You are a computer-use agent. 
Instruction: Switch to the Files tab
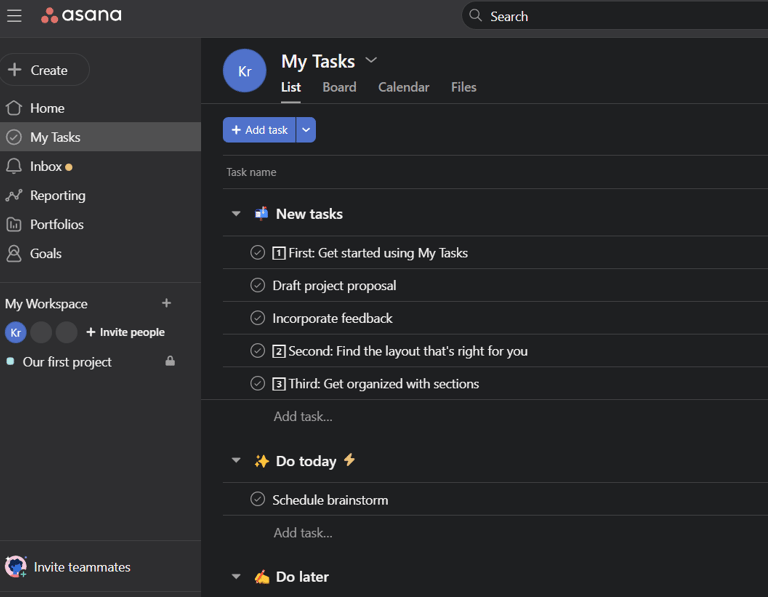tap(463, 87)
